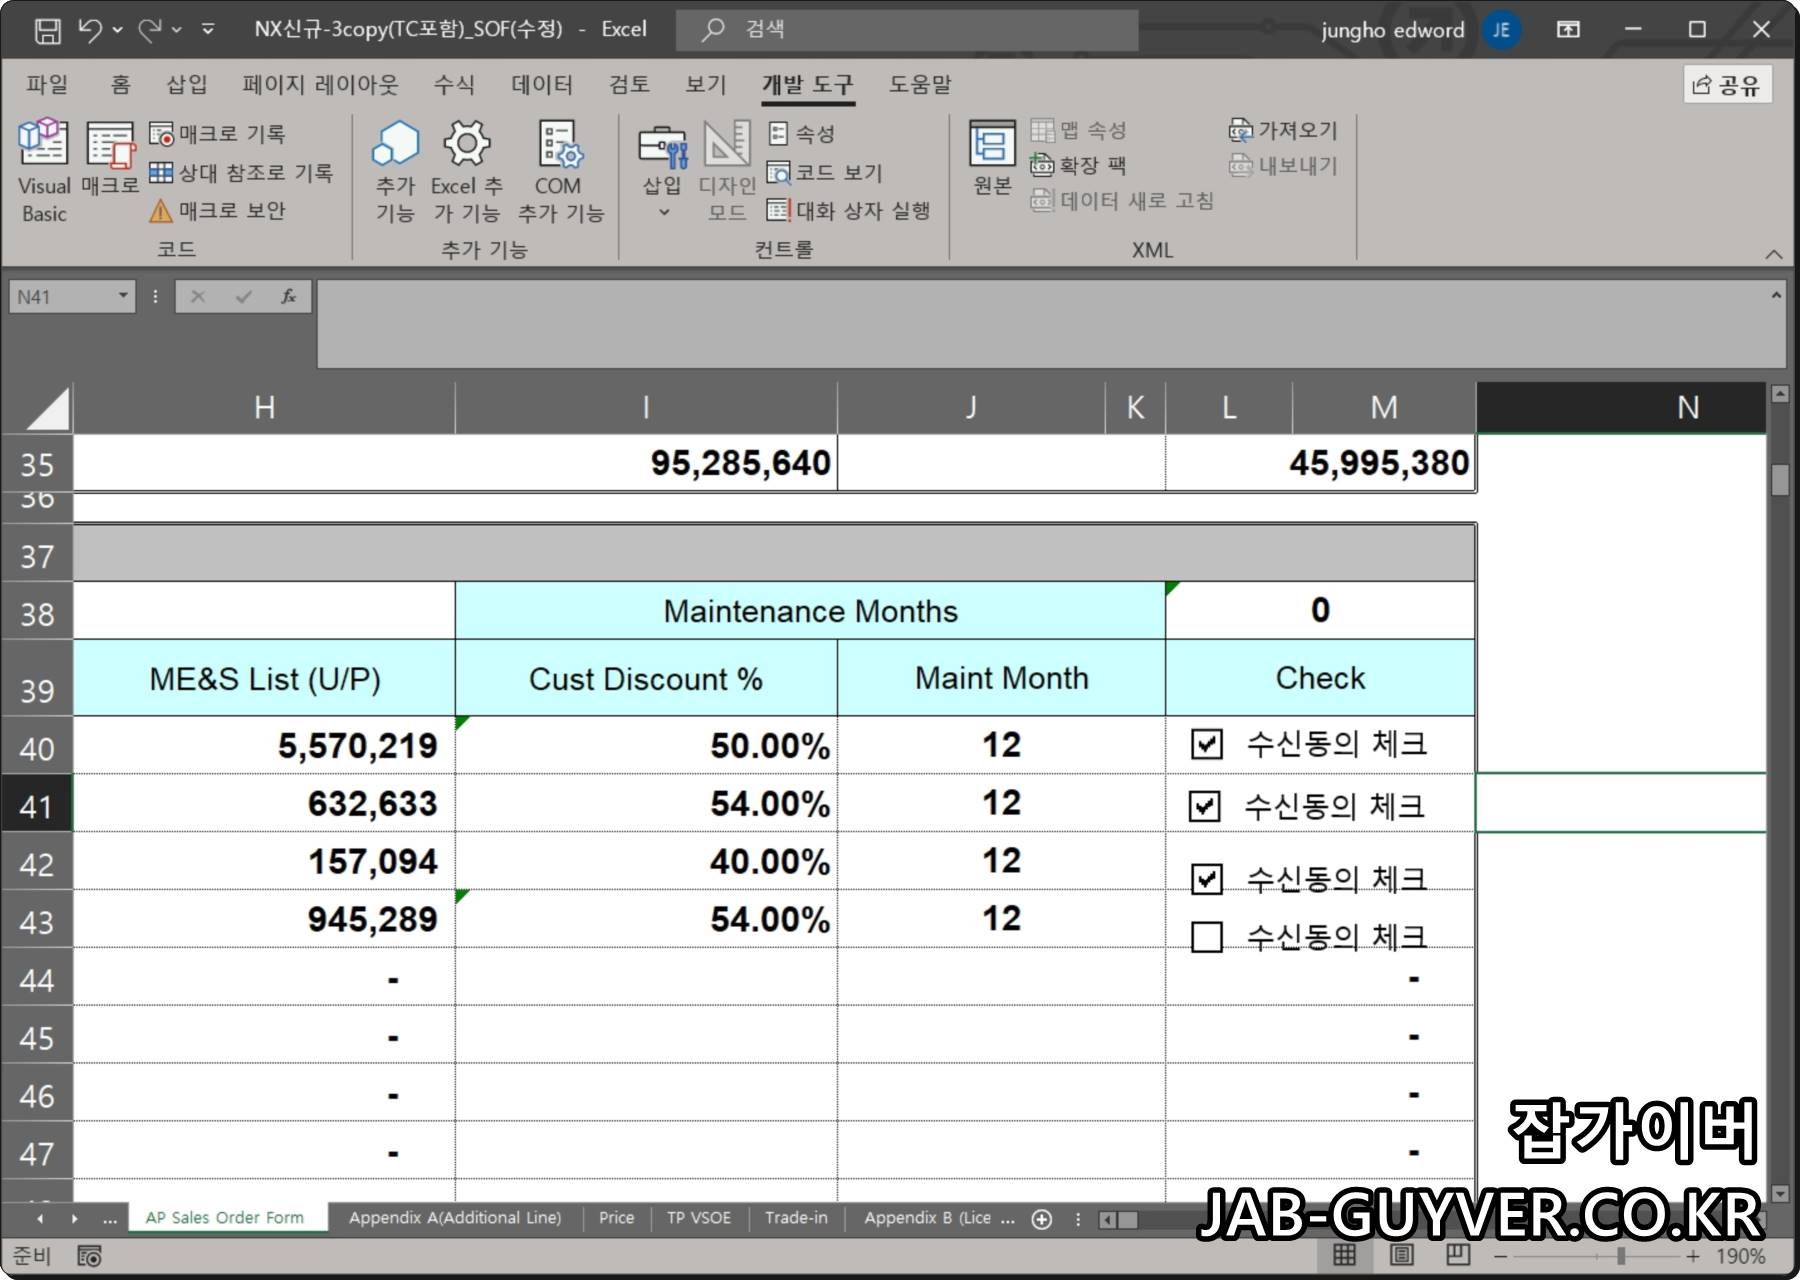The height and width of the screenshot is (1280, 1800).
Task: Start Record Macro (매크로 기록)
Action: (x=217, y=134)
